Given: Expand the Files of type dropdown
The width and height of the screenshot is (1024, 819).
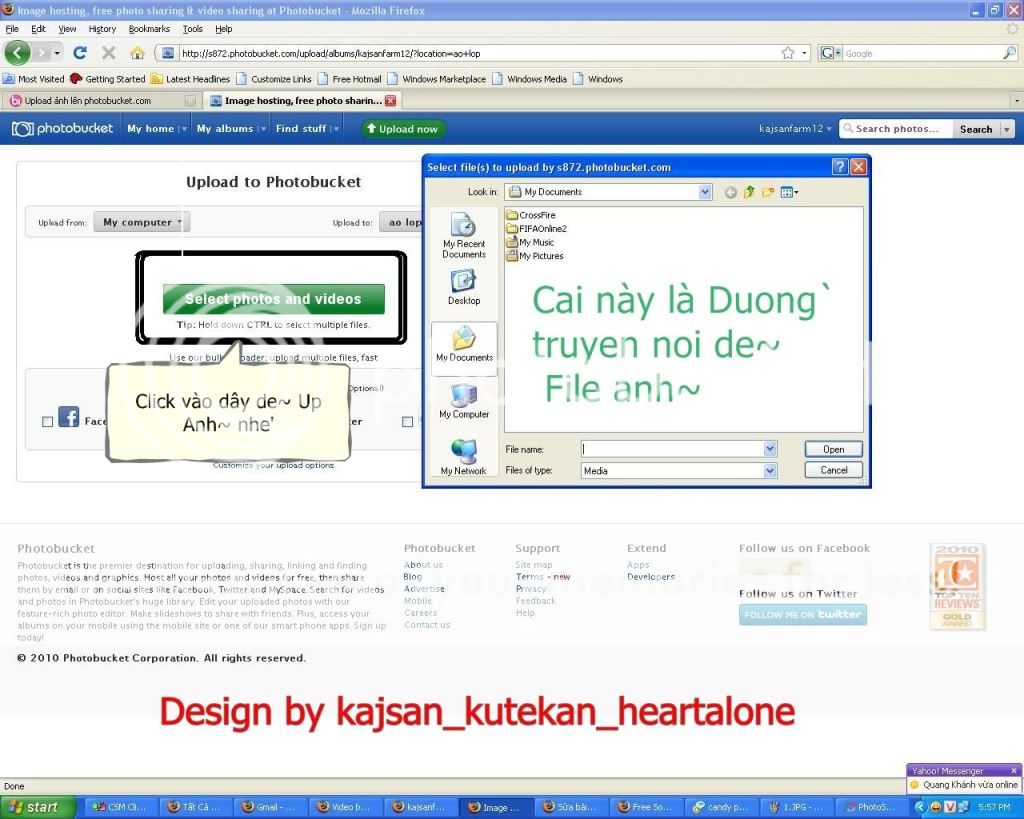Looking at the screenshot, I should click(771, 470).
